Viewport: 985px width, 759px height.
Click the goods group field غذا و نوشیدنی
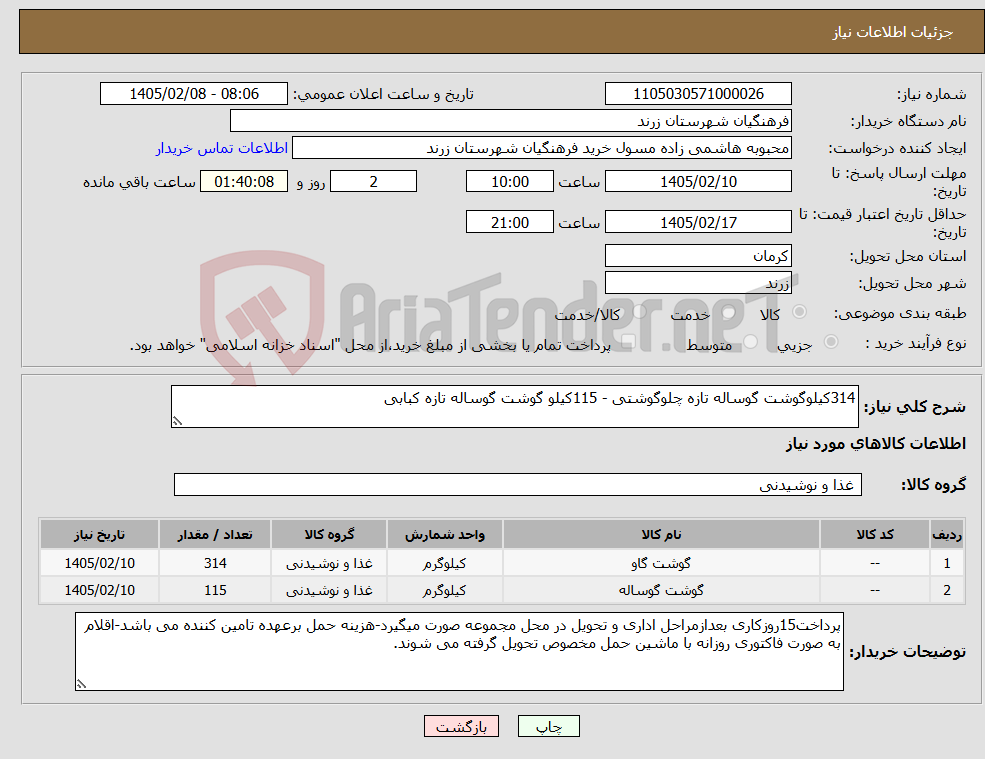click(x=518, y=484)
